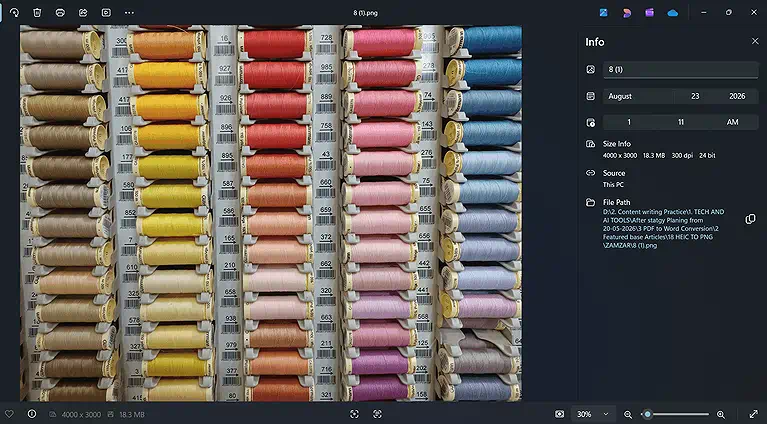
Task: Click the File Path folder icon
Action: pyautogui.click(x=590, y=202)
